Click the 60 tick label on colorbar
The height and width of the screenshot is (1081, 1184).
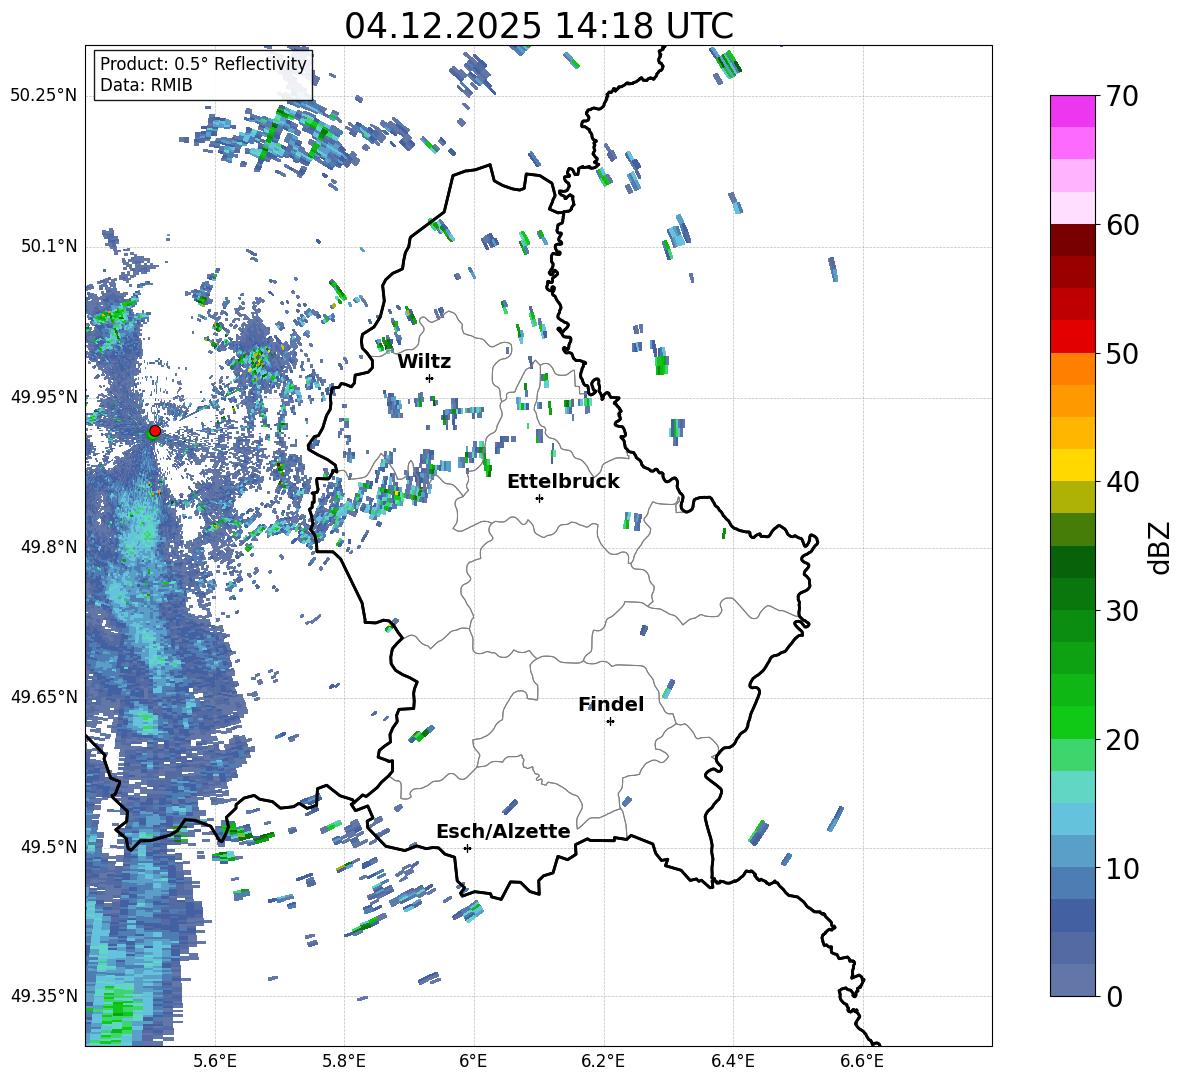point(1121,225)
